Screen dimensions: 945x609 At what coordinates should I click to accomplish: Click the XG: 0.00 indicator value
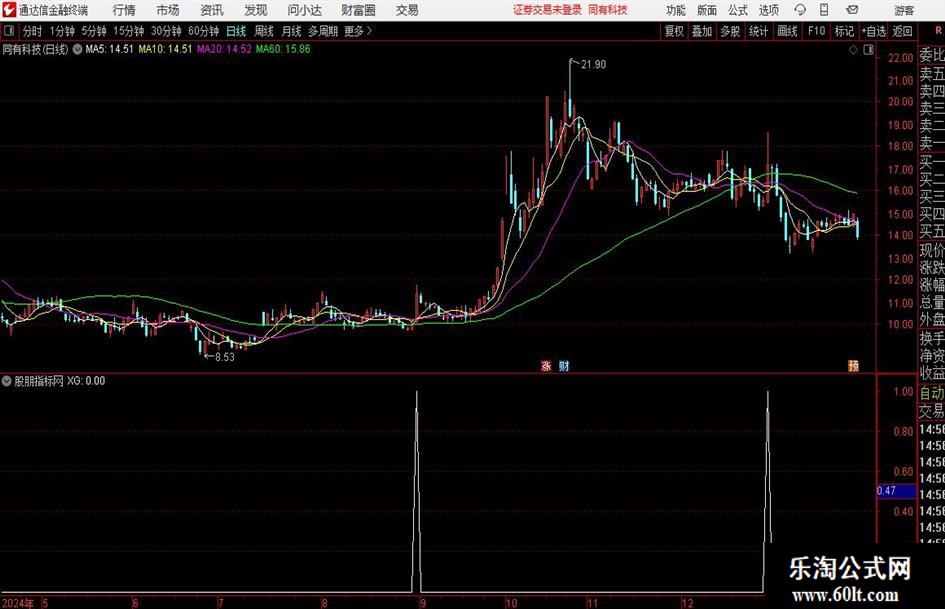click(x=86, y=381)
